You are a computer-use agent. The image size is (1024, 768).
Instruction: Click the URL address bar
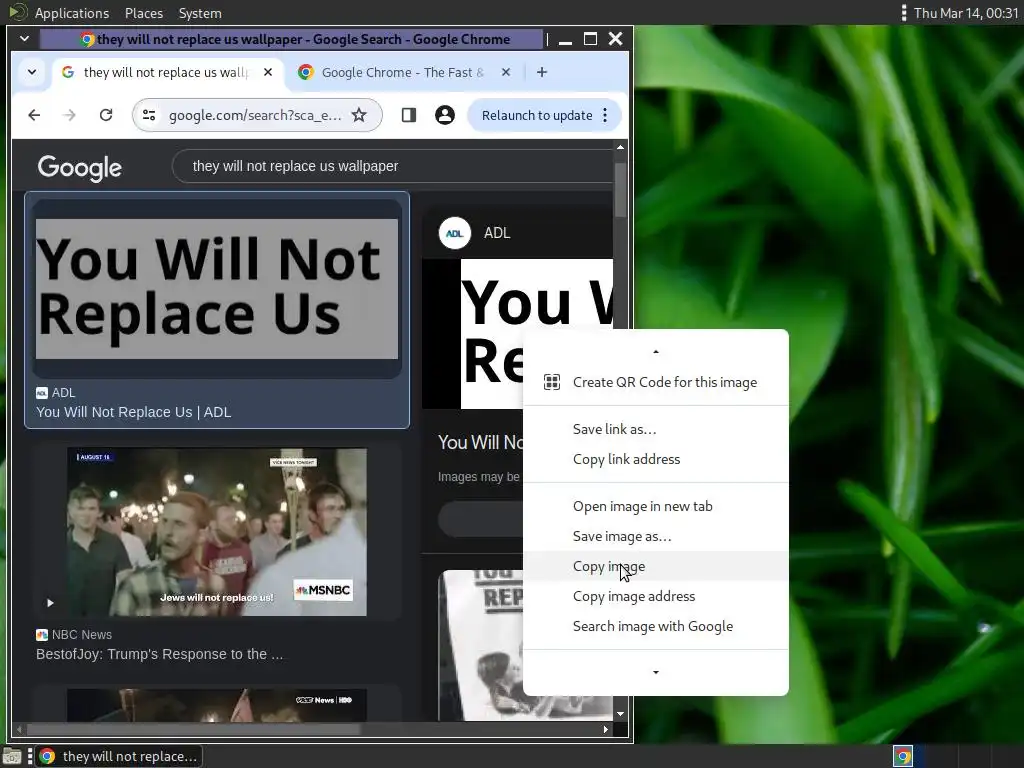pyautogui.click(x=255, y=116)
